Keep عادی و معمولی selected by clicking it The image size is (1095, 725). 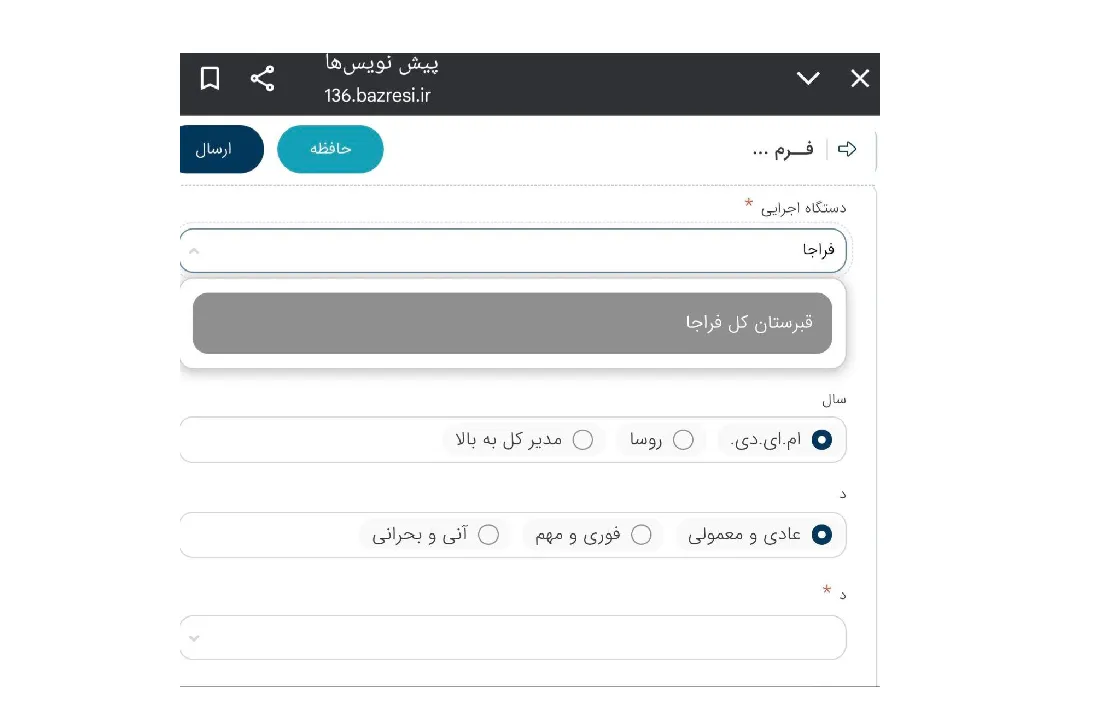(819, 534)
